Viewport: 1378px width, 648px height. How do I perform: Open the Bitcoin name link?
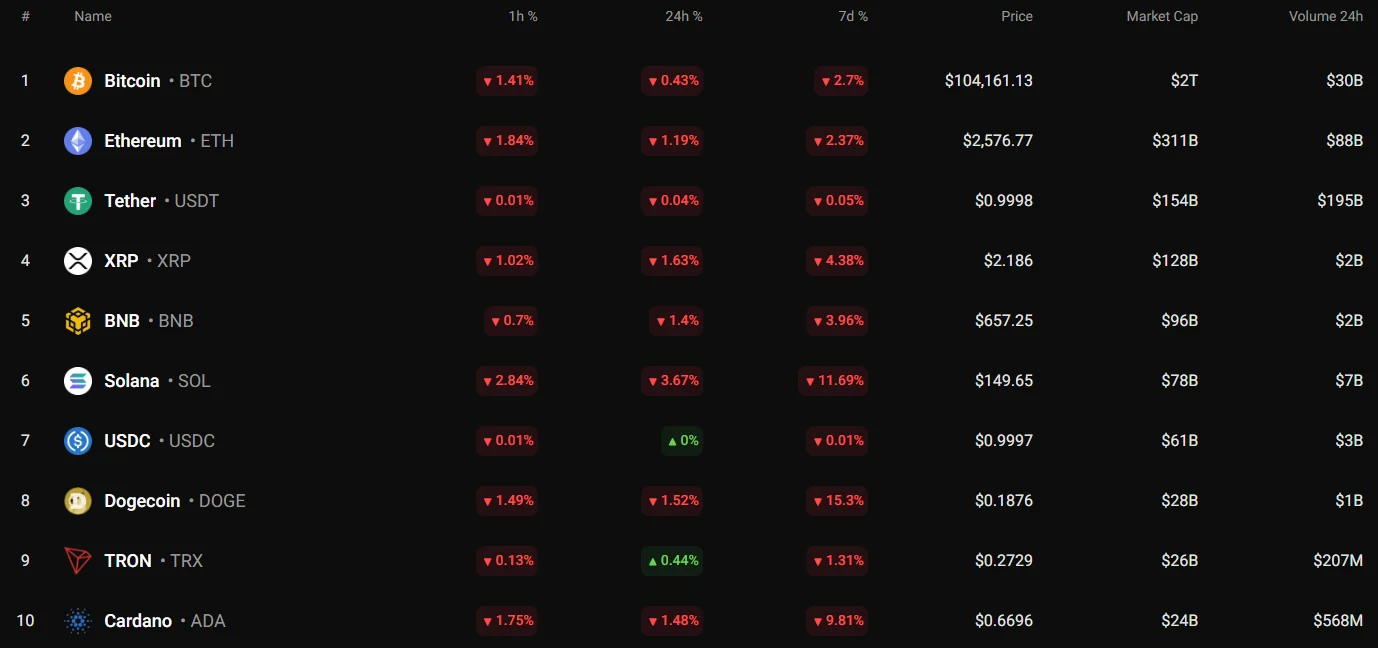pyautogui.click(x=132, y=81)
